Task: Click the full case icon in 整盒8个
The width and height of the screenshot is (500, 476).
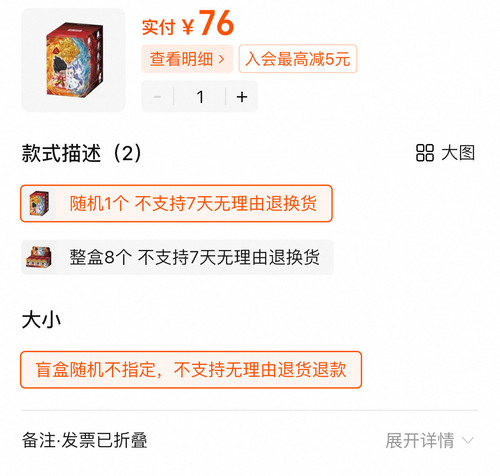Action: pos(39,257)
